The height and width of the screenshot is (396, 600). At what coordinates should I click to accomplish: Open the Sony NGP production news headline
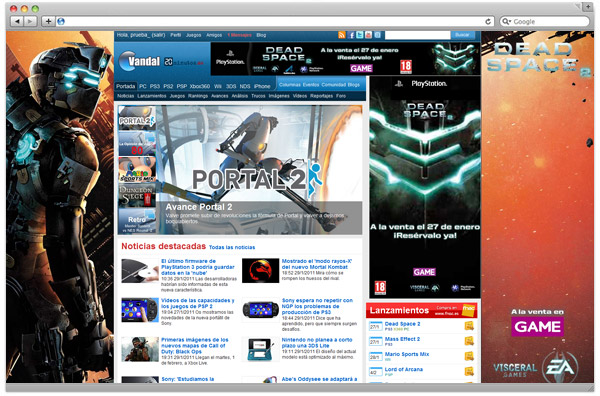point(317,306)
